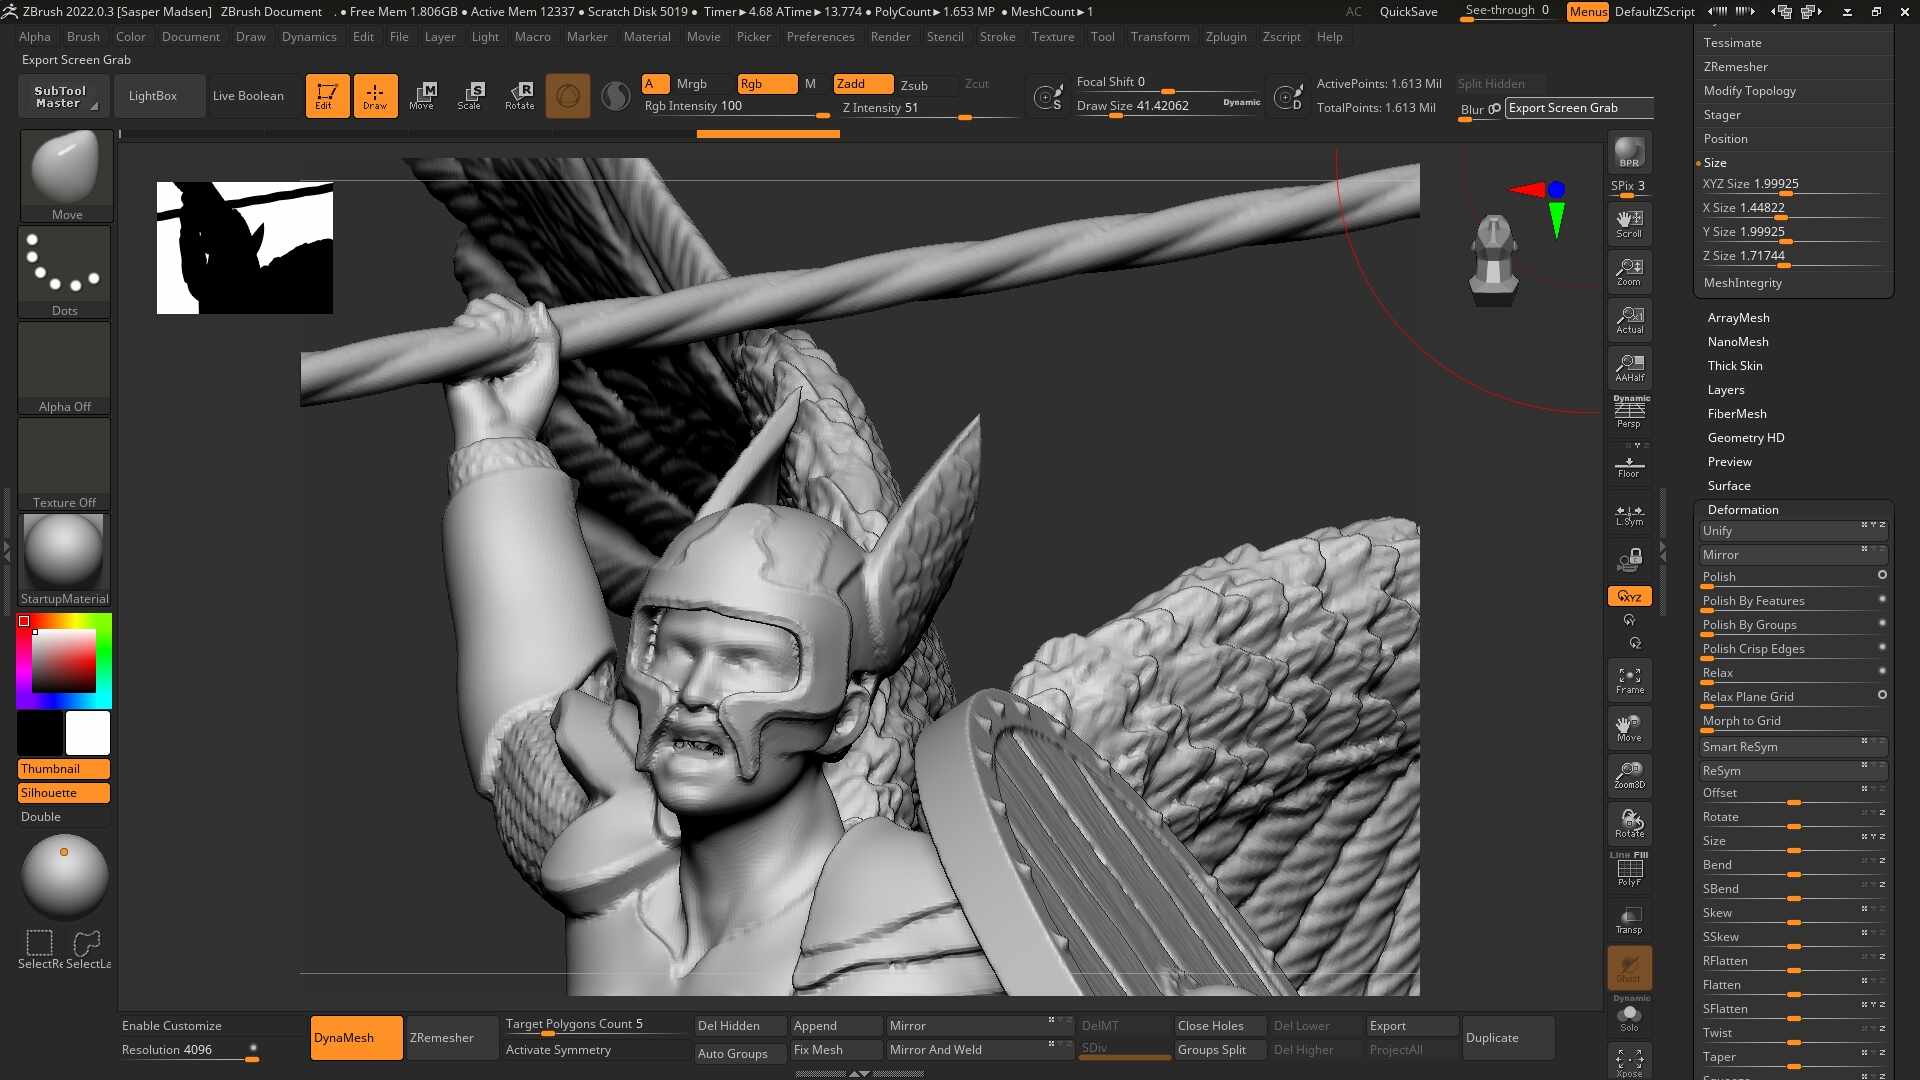Switch to Move transpose mode on top shelf
Screen dimensions: 1920x1080
tap(422, 96)
